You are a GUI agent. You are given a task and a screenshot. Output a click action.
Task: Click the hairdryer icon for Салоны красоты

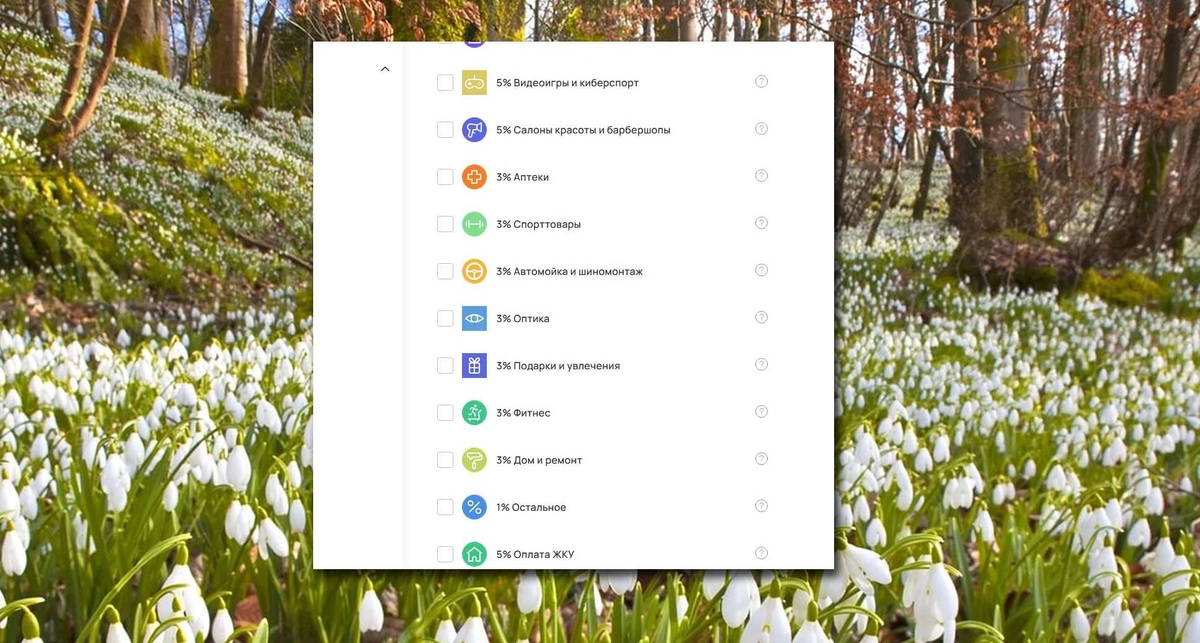coord(474,130)
